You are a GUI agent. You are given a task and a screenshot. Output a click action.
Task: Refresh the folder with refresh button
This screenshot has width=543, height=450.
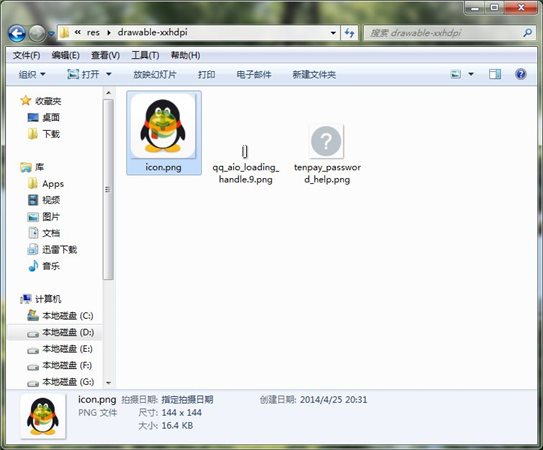coord(349,33)
